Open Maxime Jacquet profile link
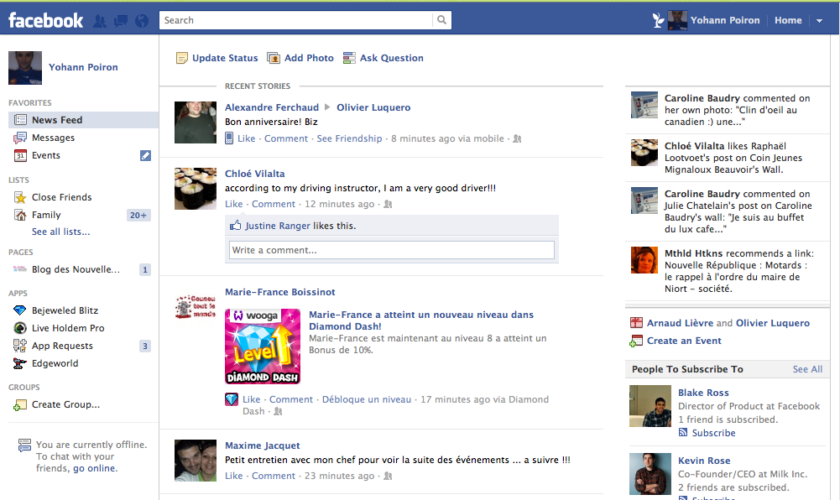This screenshot has width=840, height=500. (x=262, y=445)
